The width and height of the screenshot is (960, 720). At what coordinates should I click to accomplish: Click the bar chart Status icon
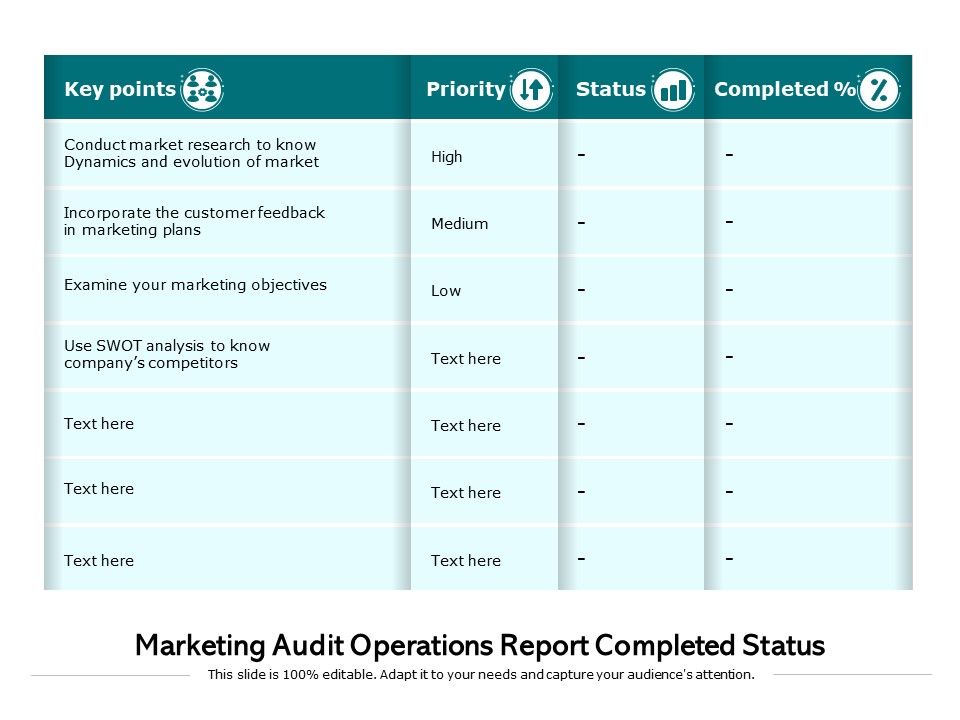673,89
